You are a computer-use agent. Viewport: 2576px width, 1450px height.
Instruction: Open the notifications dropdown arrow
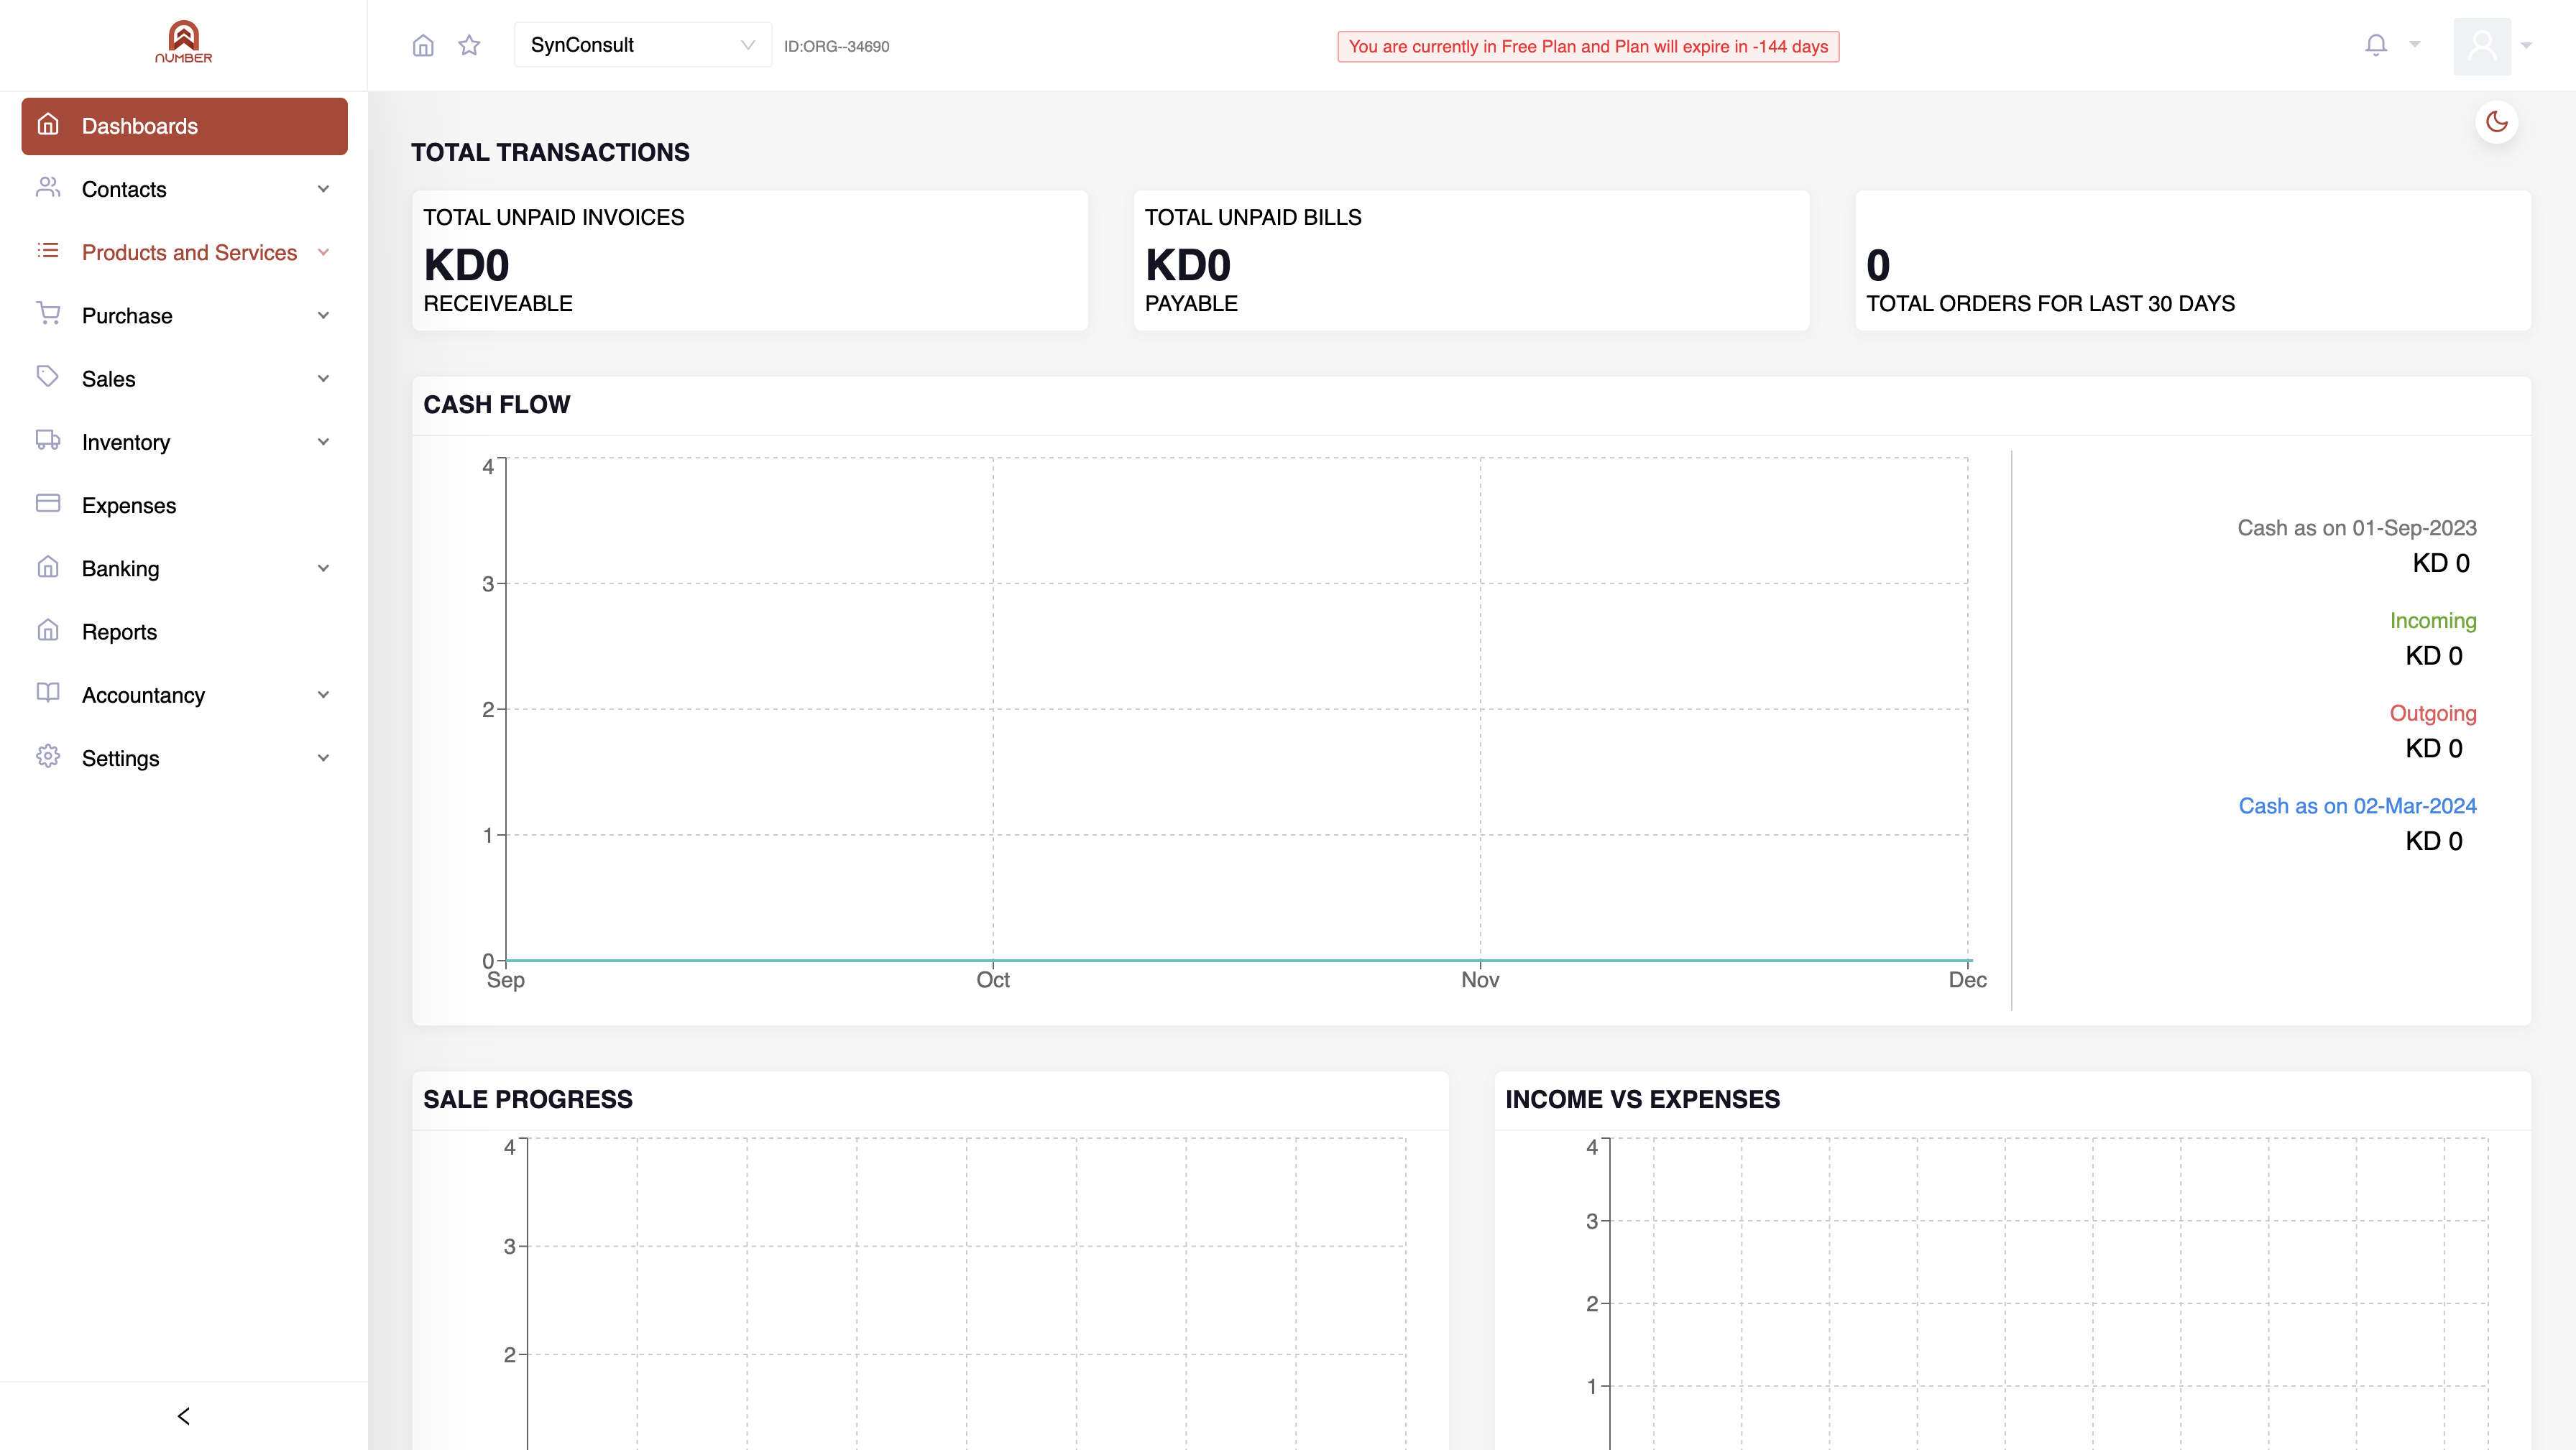pos(2415,45)
